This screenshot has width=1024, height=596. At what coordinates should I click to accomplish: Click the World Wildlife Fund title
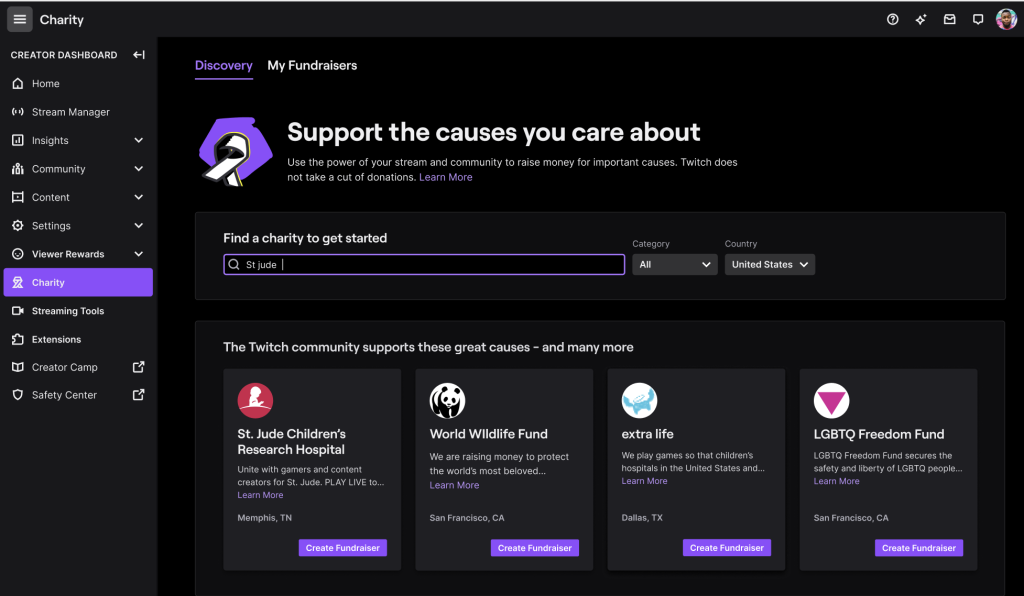[x=488, y=434]
